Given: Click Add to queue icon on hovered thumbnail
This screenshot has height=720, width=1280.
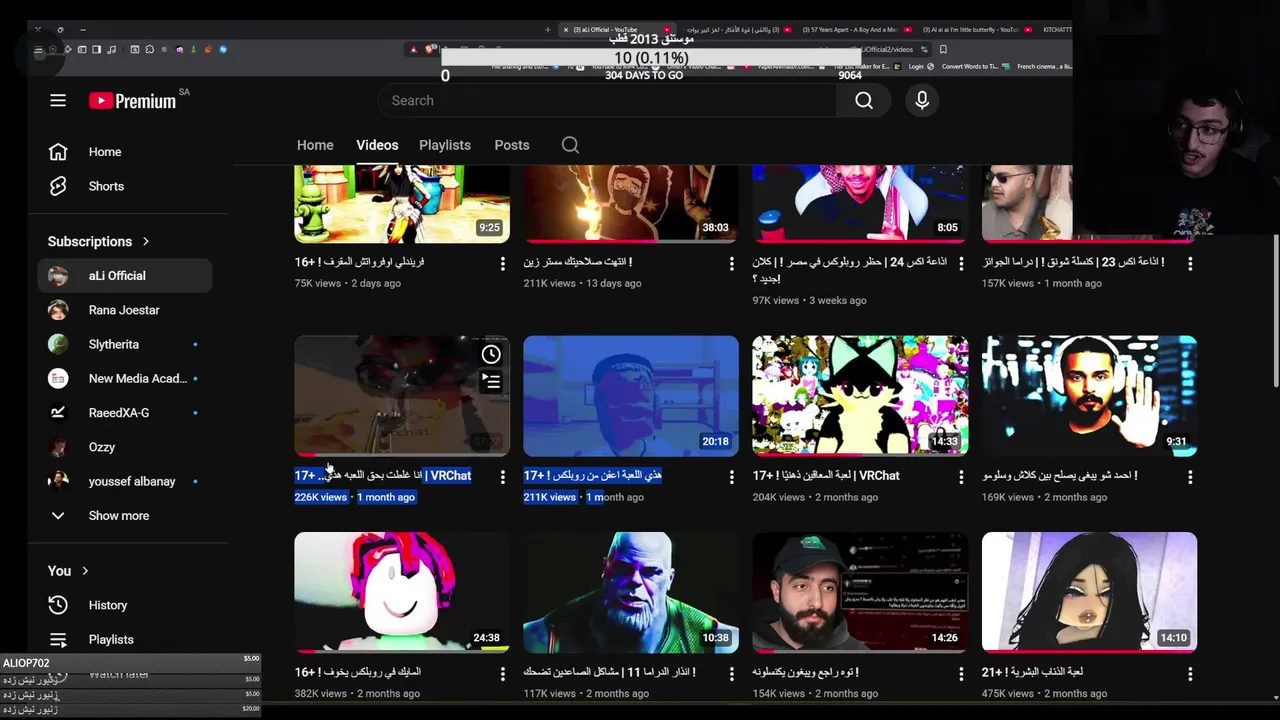Looking at the screenshot, I should click(x=491, y=381).
